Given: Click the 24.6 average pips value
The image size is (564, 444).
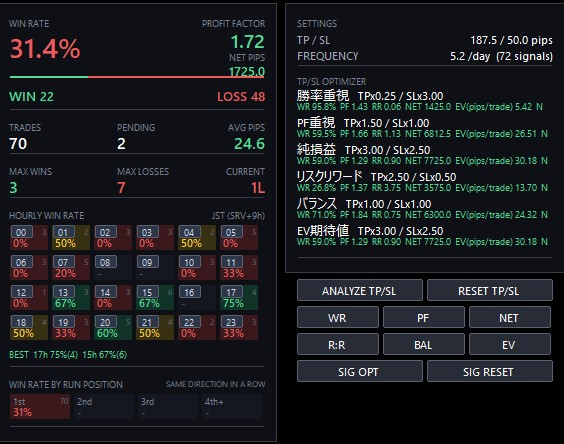Looking at the screenshot, I should (x=249, y=144).
